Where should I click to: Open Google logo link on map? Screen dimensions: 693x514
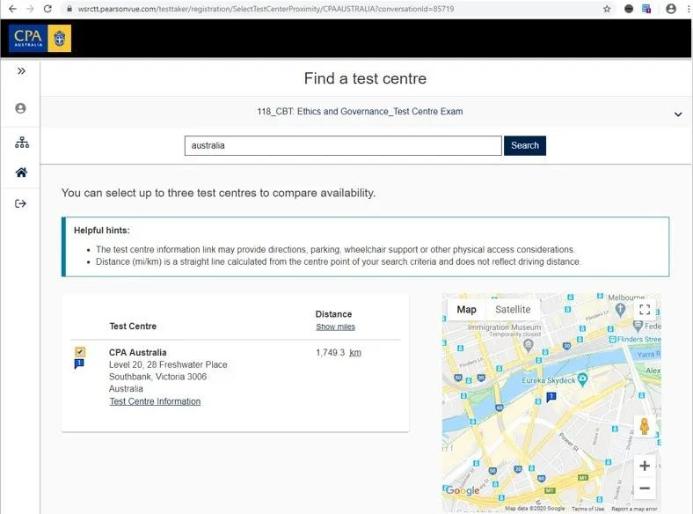pyautogui.click(x=462, y=491)
